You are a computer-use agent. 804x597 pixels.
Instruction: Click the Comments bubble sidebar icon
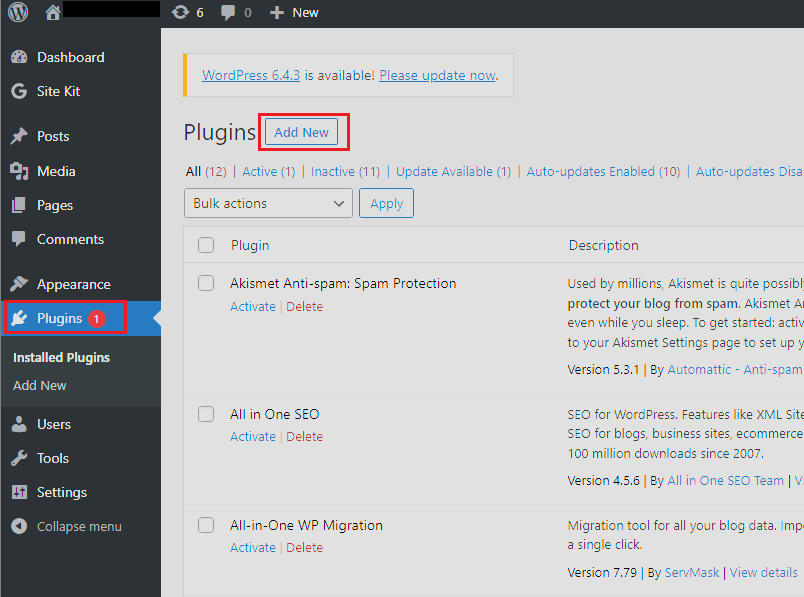pyautogui.click(x=19, y=239)
